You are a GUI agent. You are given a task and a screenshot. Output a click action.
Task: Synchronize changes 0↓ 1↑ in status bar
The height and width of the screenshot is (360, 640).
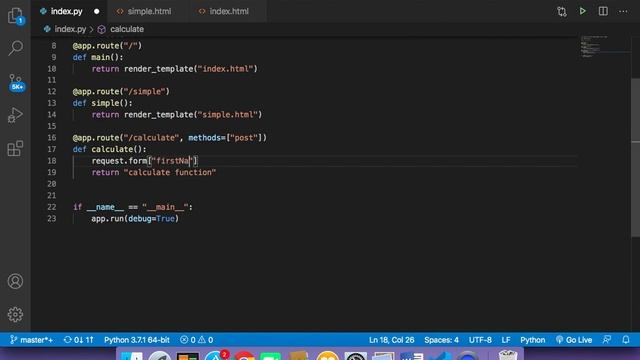[79, 340]
